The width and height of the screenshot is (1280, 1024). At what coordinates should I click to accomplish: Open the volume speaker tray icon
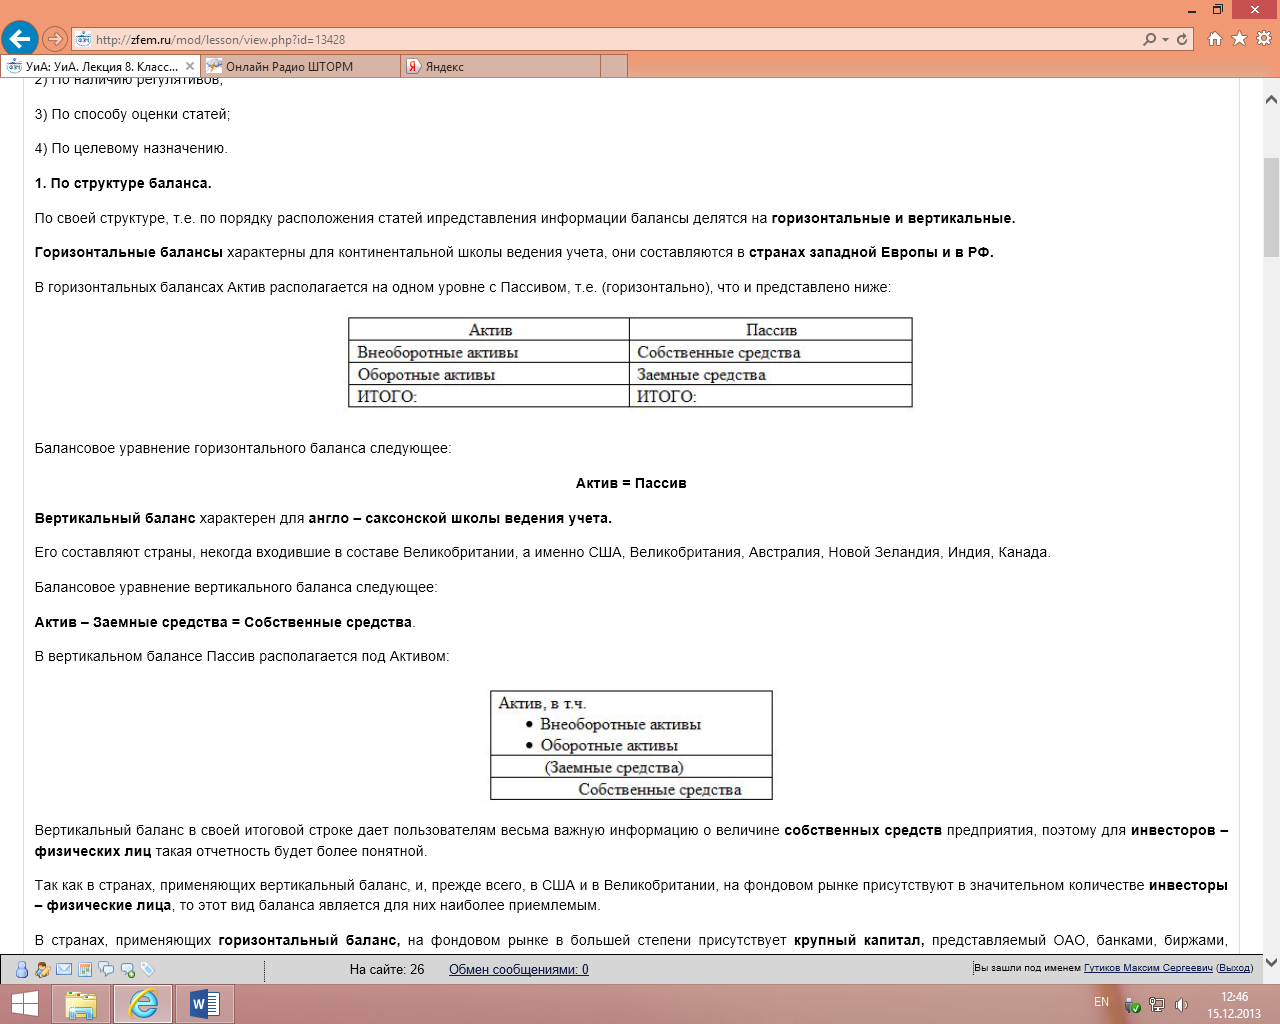tap(1181, 1005)
